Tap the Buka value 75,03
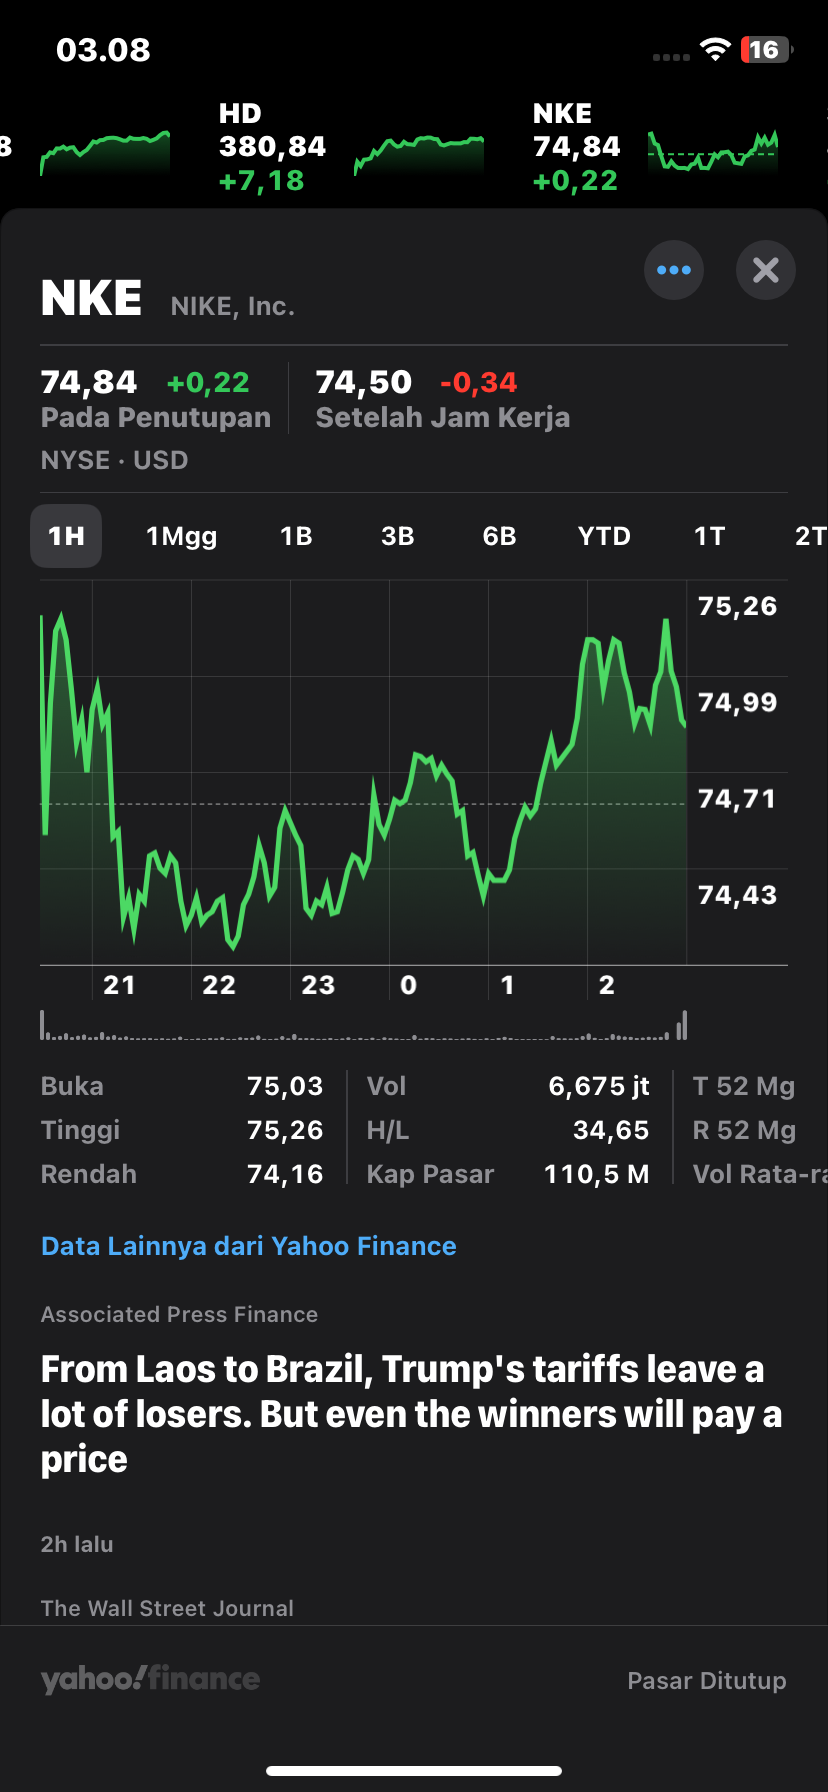 (x=285, y=1086)
